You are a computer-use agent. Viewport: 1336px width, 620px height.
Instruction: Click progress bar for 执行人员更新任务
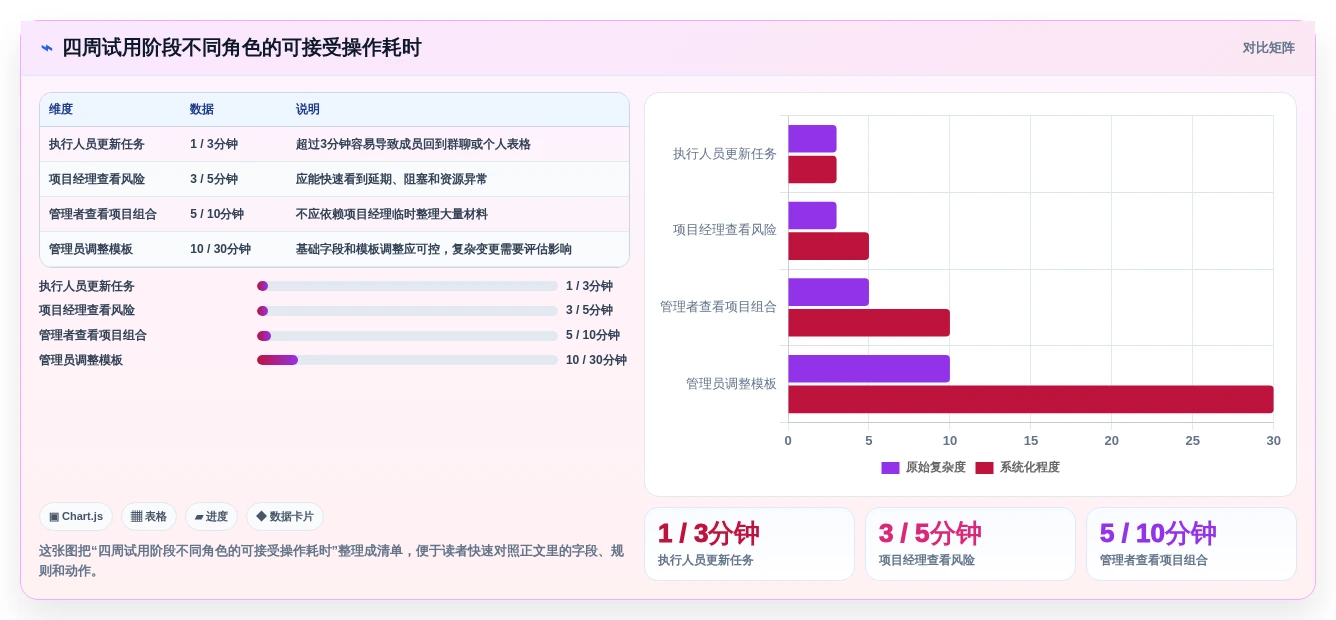coord(407,286)
